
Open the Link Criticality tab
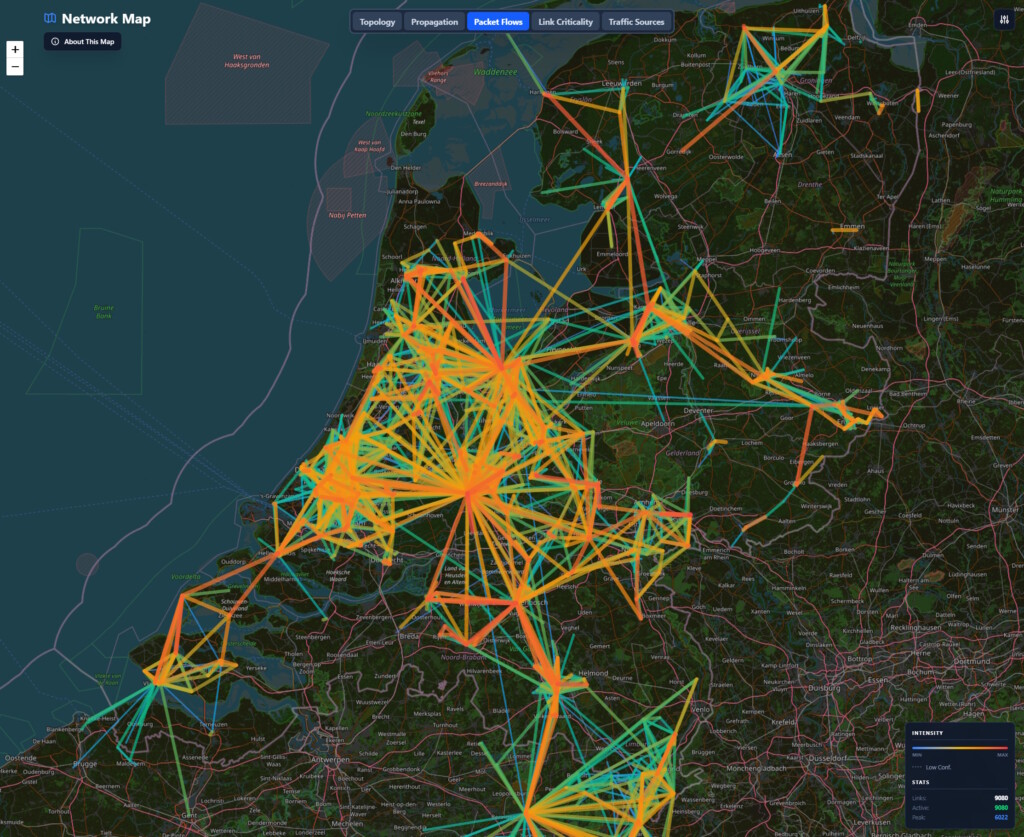[565, 22]
